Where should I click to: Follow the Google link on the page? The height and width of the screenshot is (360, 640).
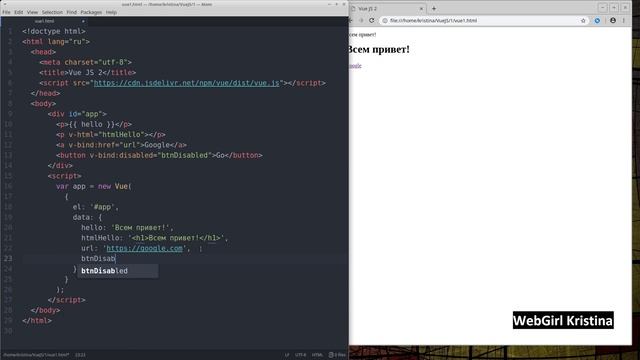355,66
